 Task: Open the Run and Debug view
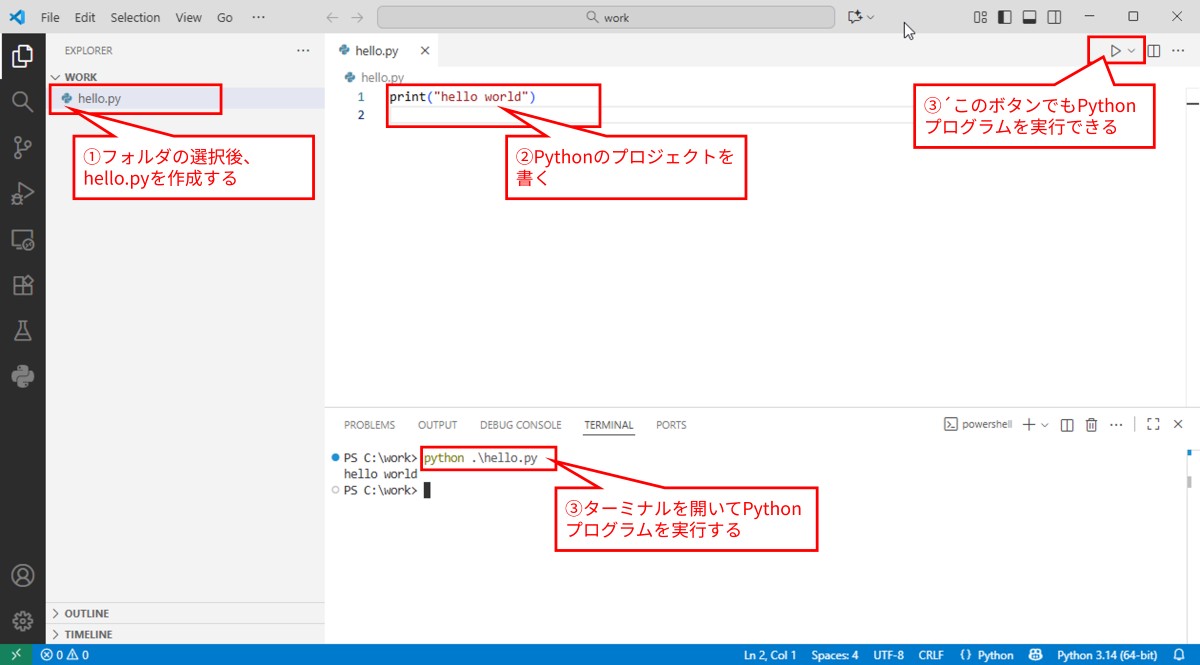22,194
